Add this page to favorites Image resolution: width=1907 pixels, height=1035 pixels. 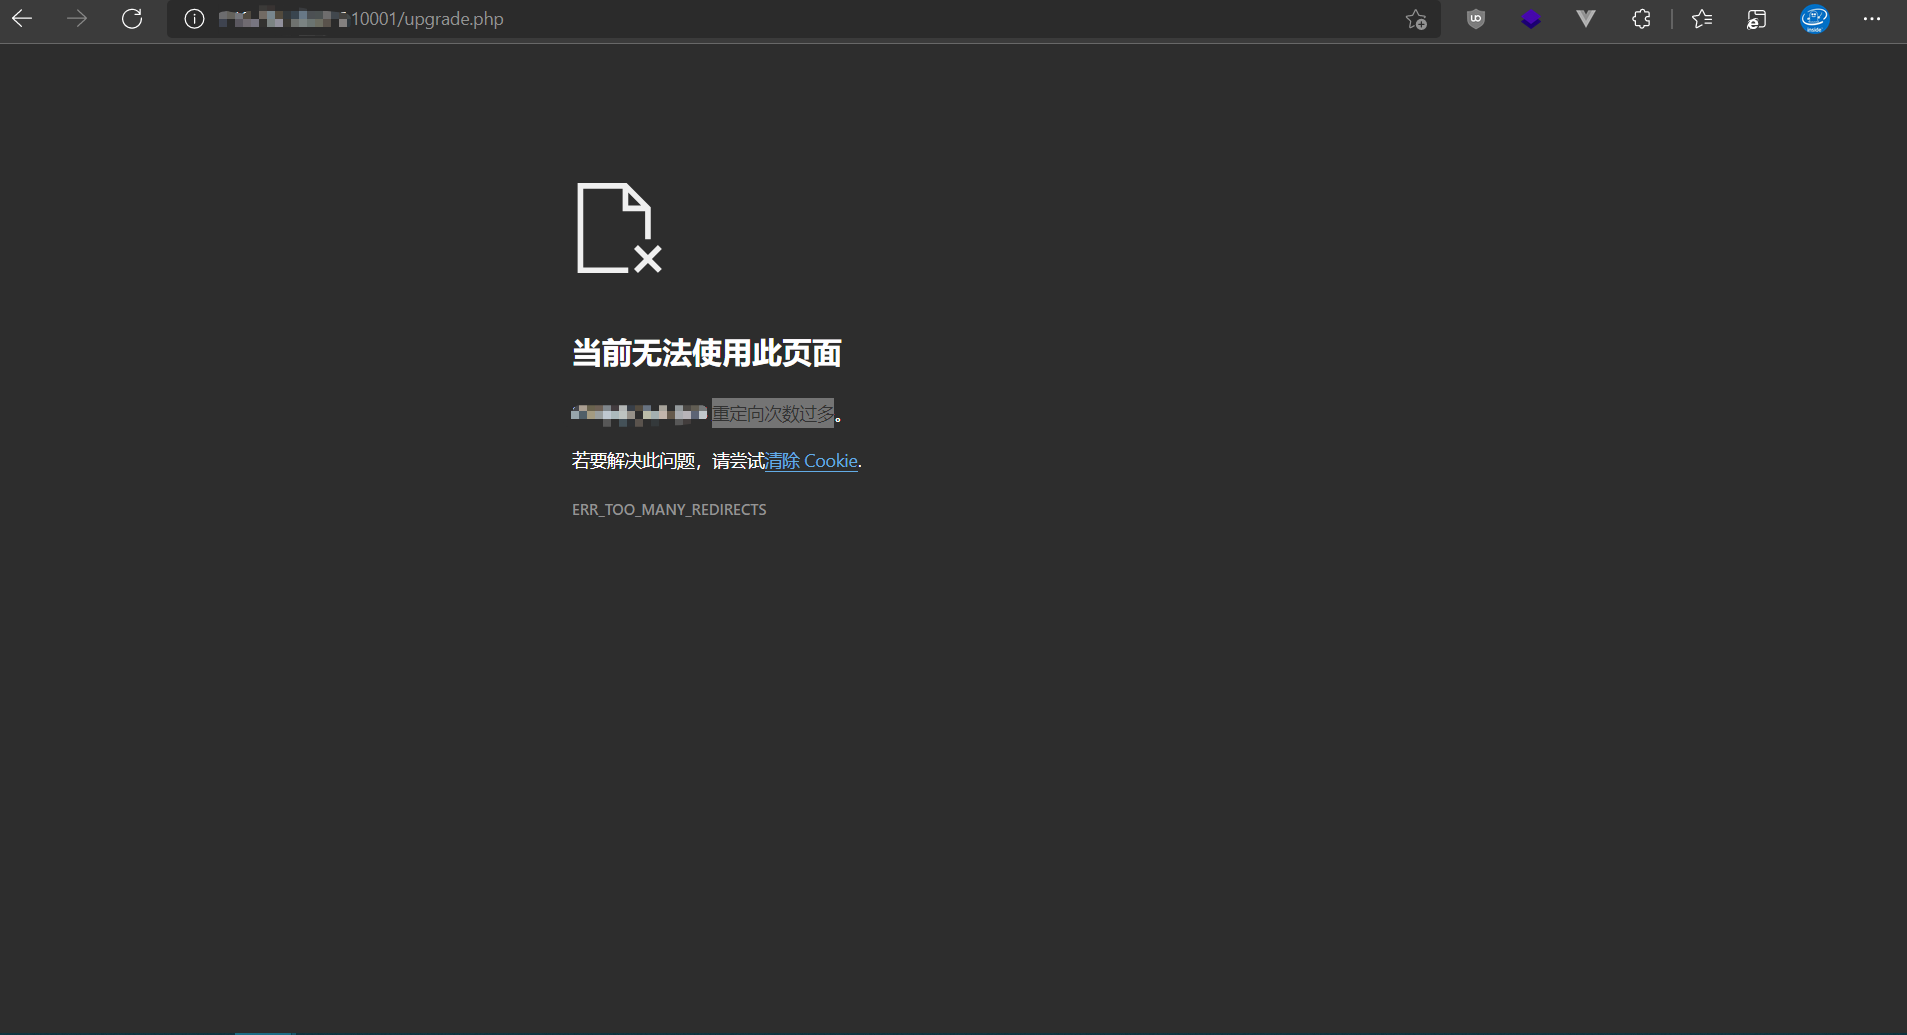point(1416,19)
